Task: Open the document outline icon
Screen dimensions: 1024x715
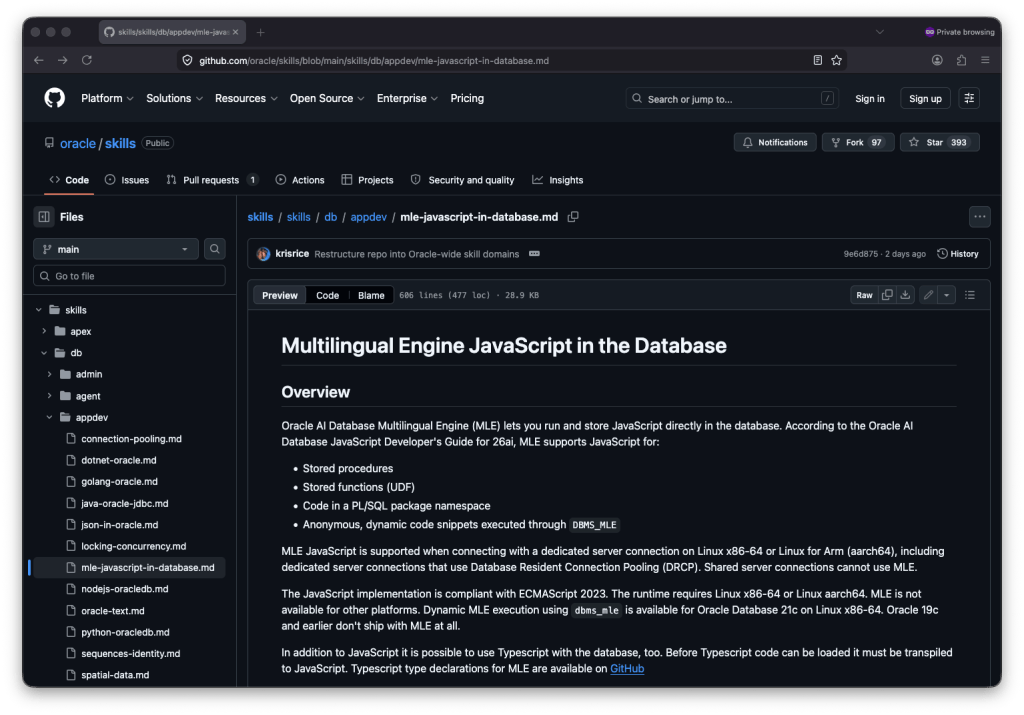Action: 969,295
